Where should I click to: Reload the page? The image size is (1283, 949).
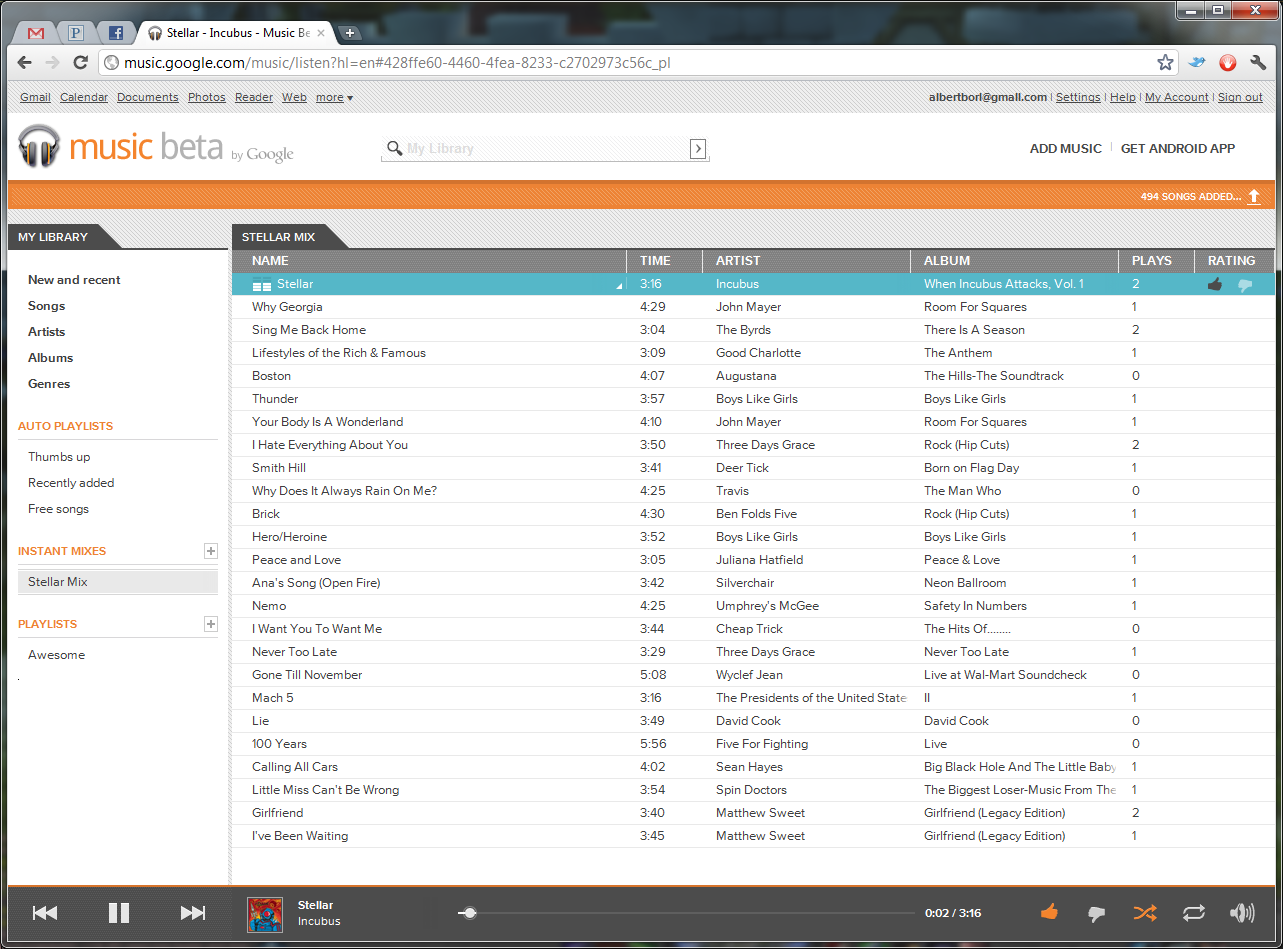tap(81, 62)
